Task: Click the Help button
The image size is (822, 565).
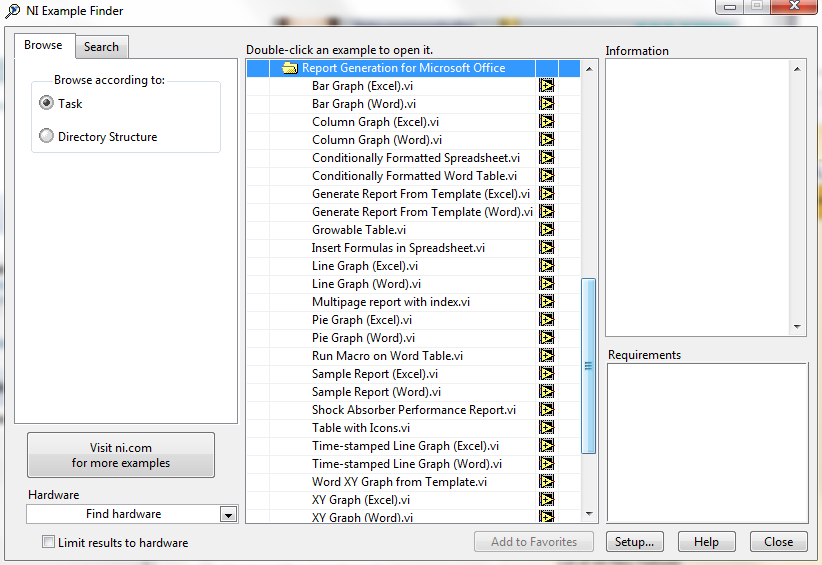Action: (706, 542)
